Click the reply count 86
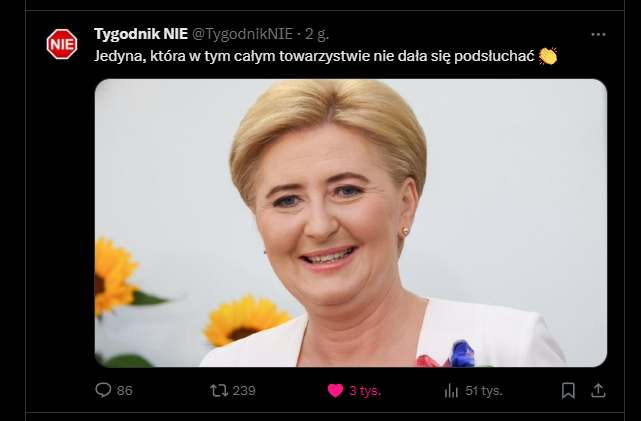641x421 pixels. click(x=125, y=391)
